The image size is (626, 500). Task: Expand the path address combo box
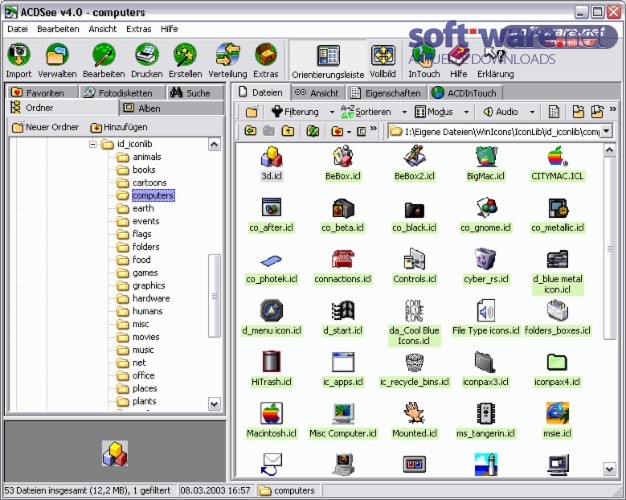[x=606, y=131]
